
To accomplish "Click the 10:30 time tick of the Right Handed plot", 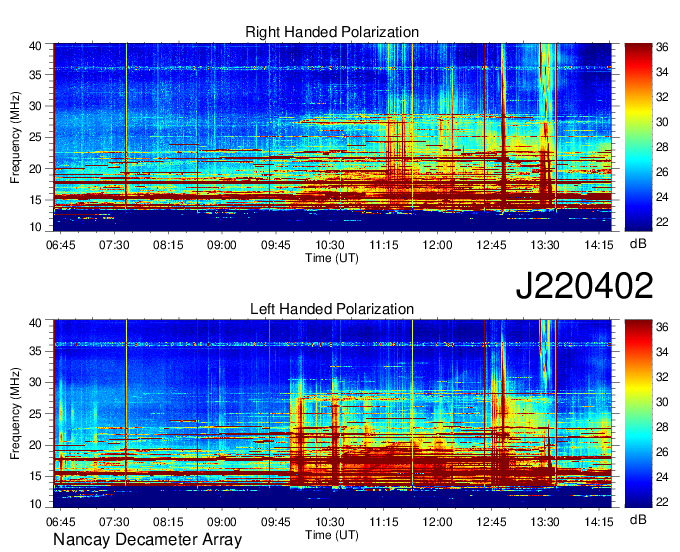I will tap(330, 245).
